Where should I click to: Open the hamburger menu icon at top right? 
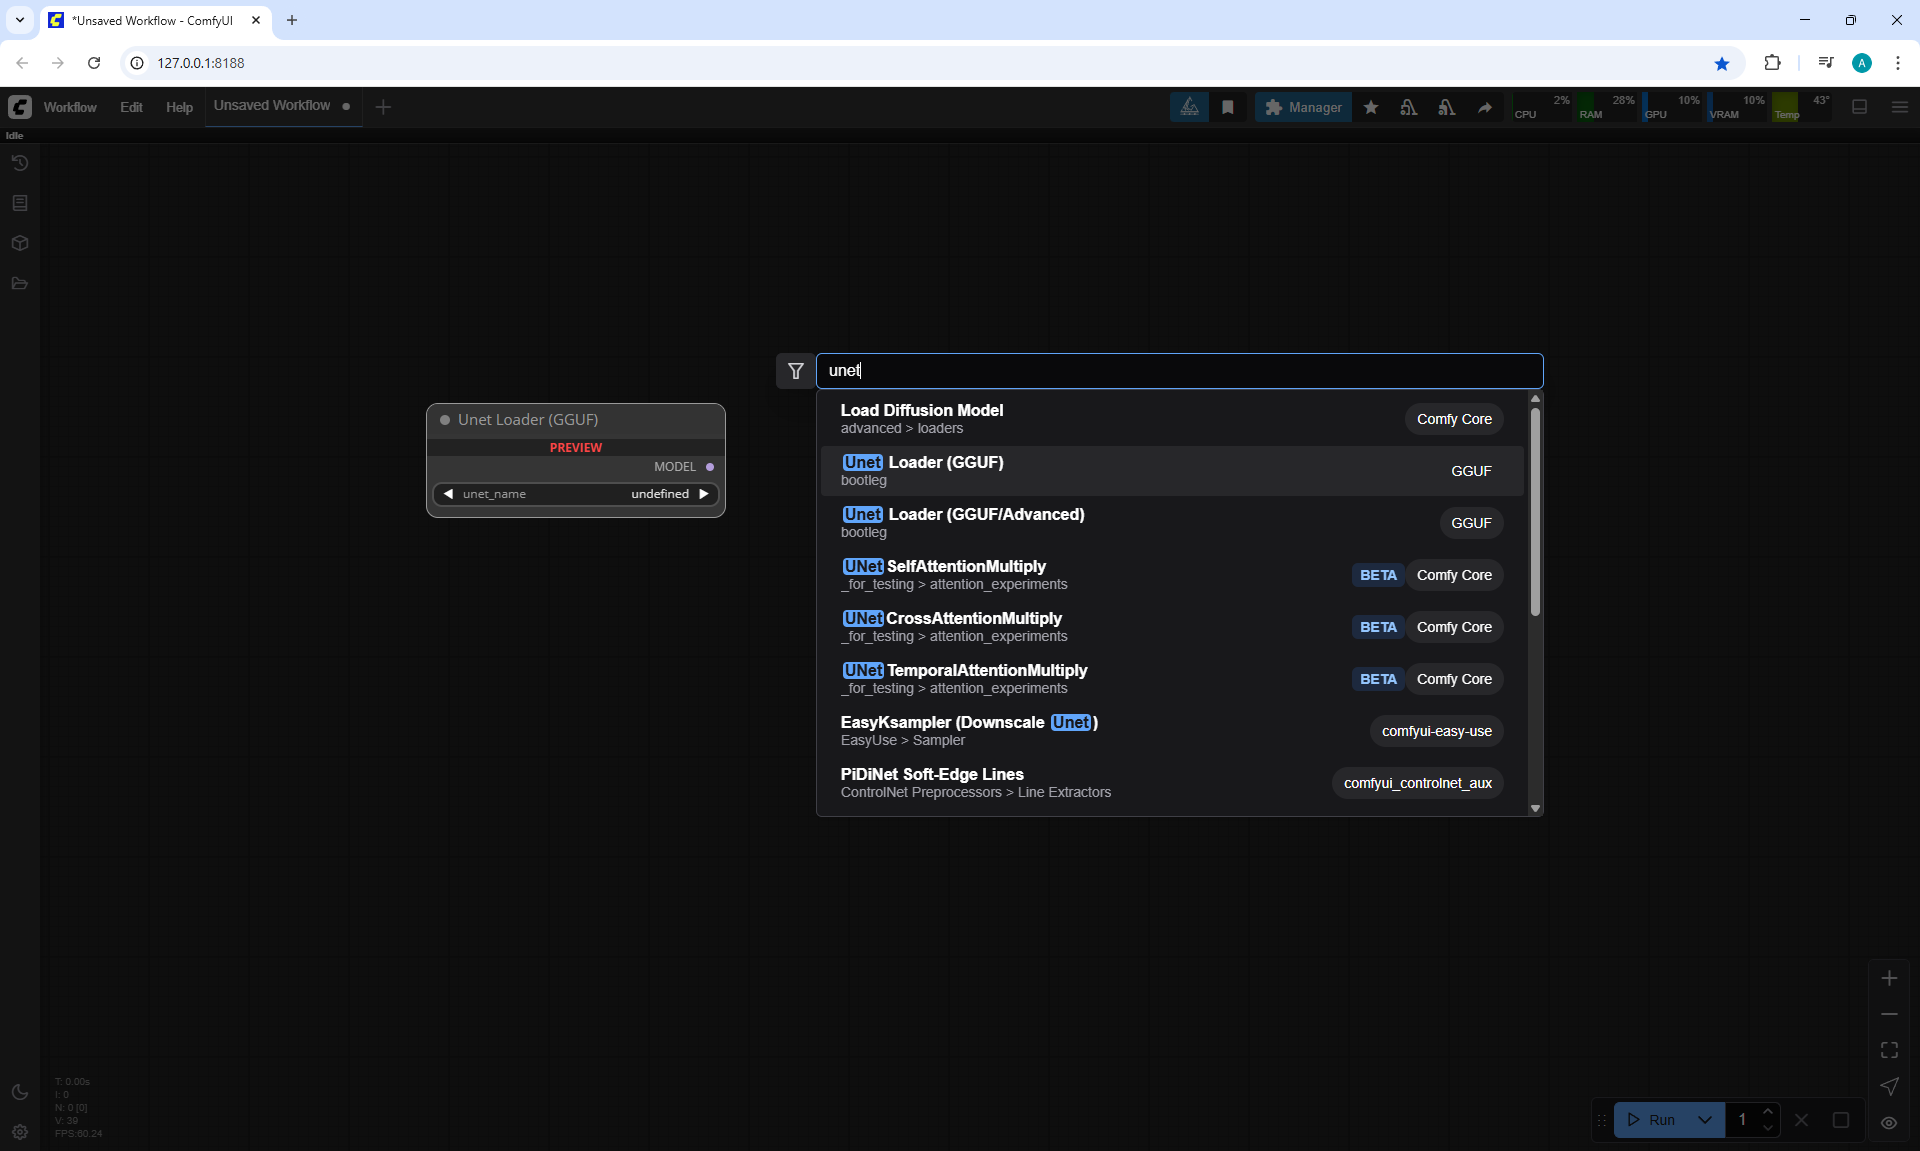tap(1900, 107)
